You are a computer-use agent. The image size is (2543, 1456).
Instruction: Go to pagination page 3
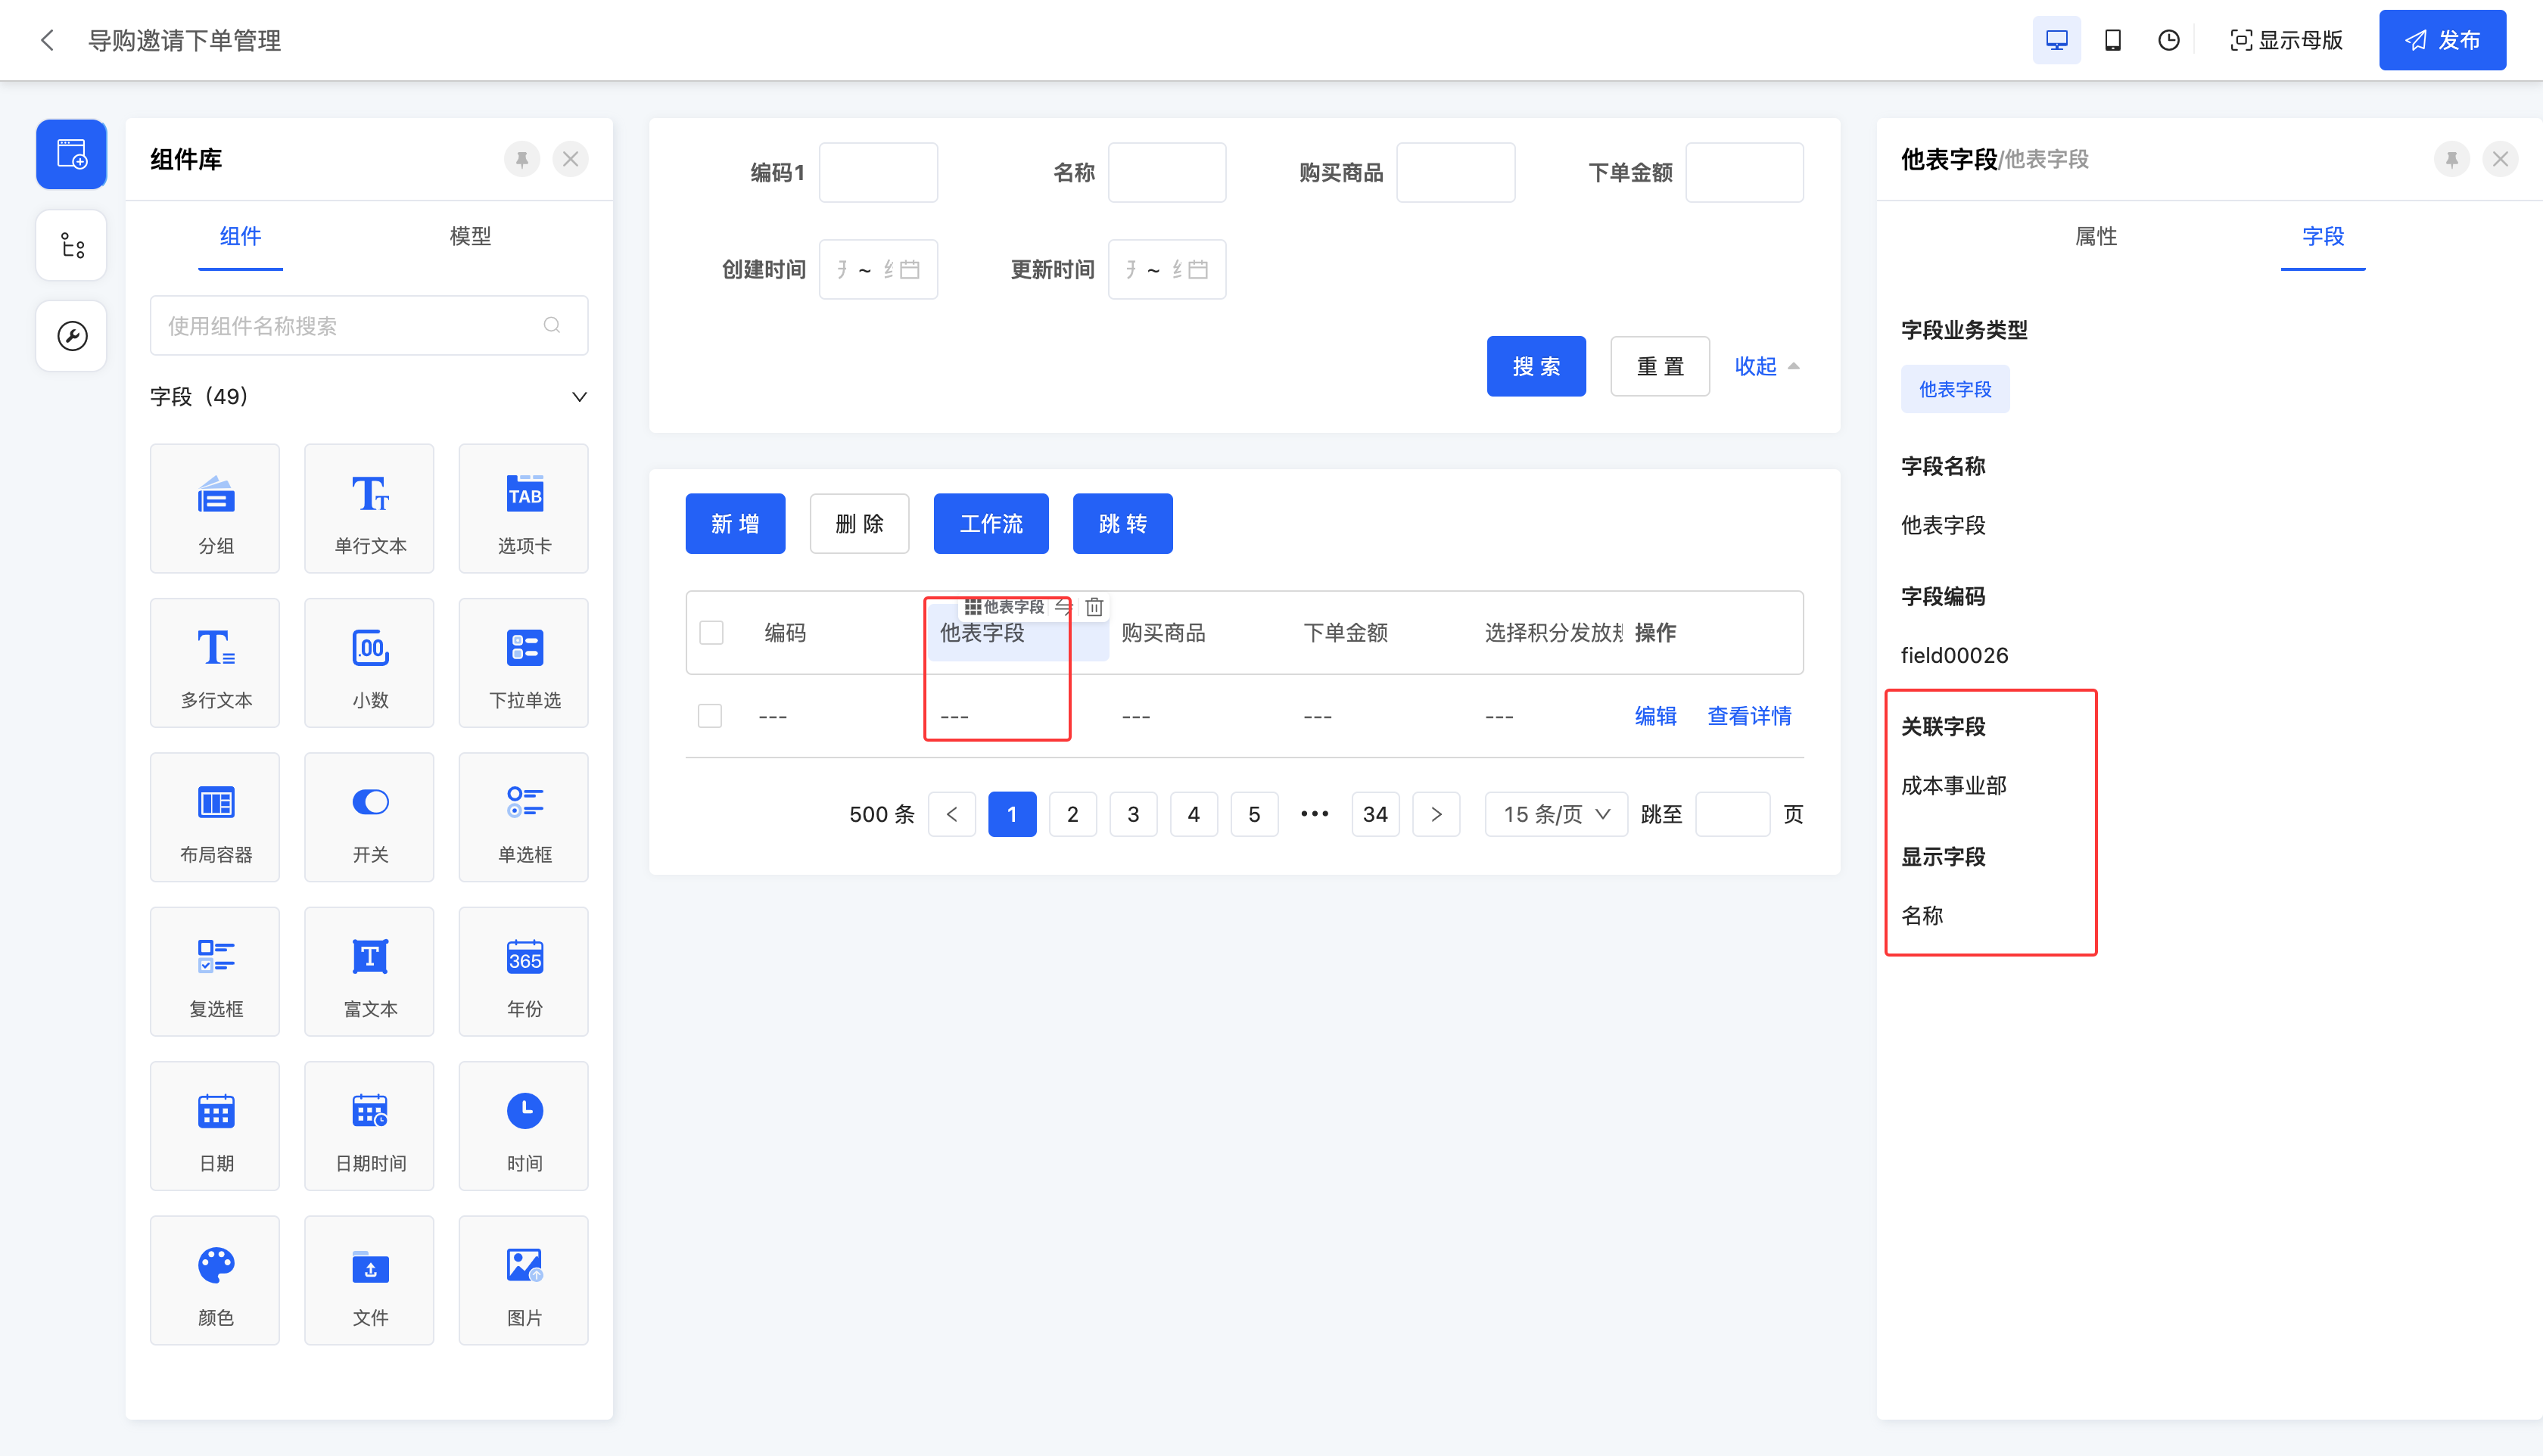point(1133,814)
